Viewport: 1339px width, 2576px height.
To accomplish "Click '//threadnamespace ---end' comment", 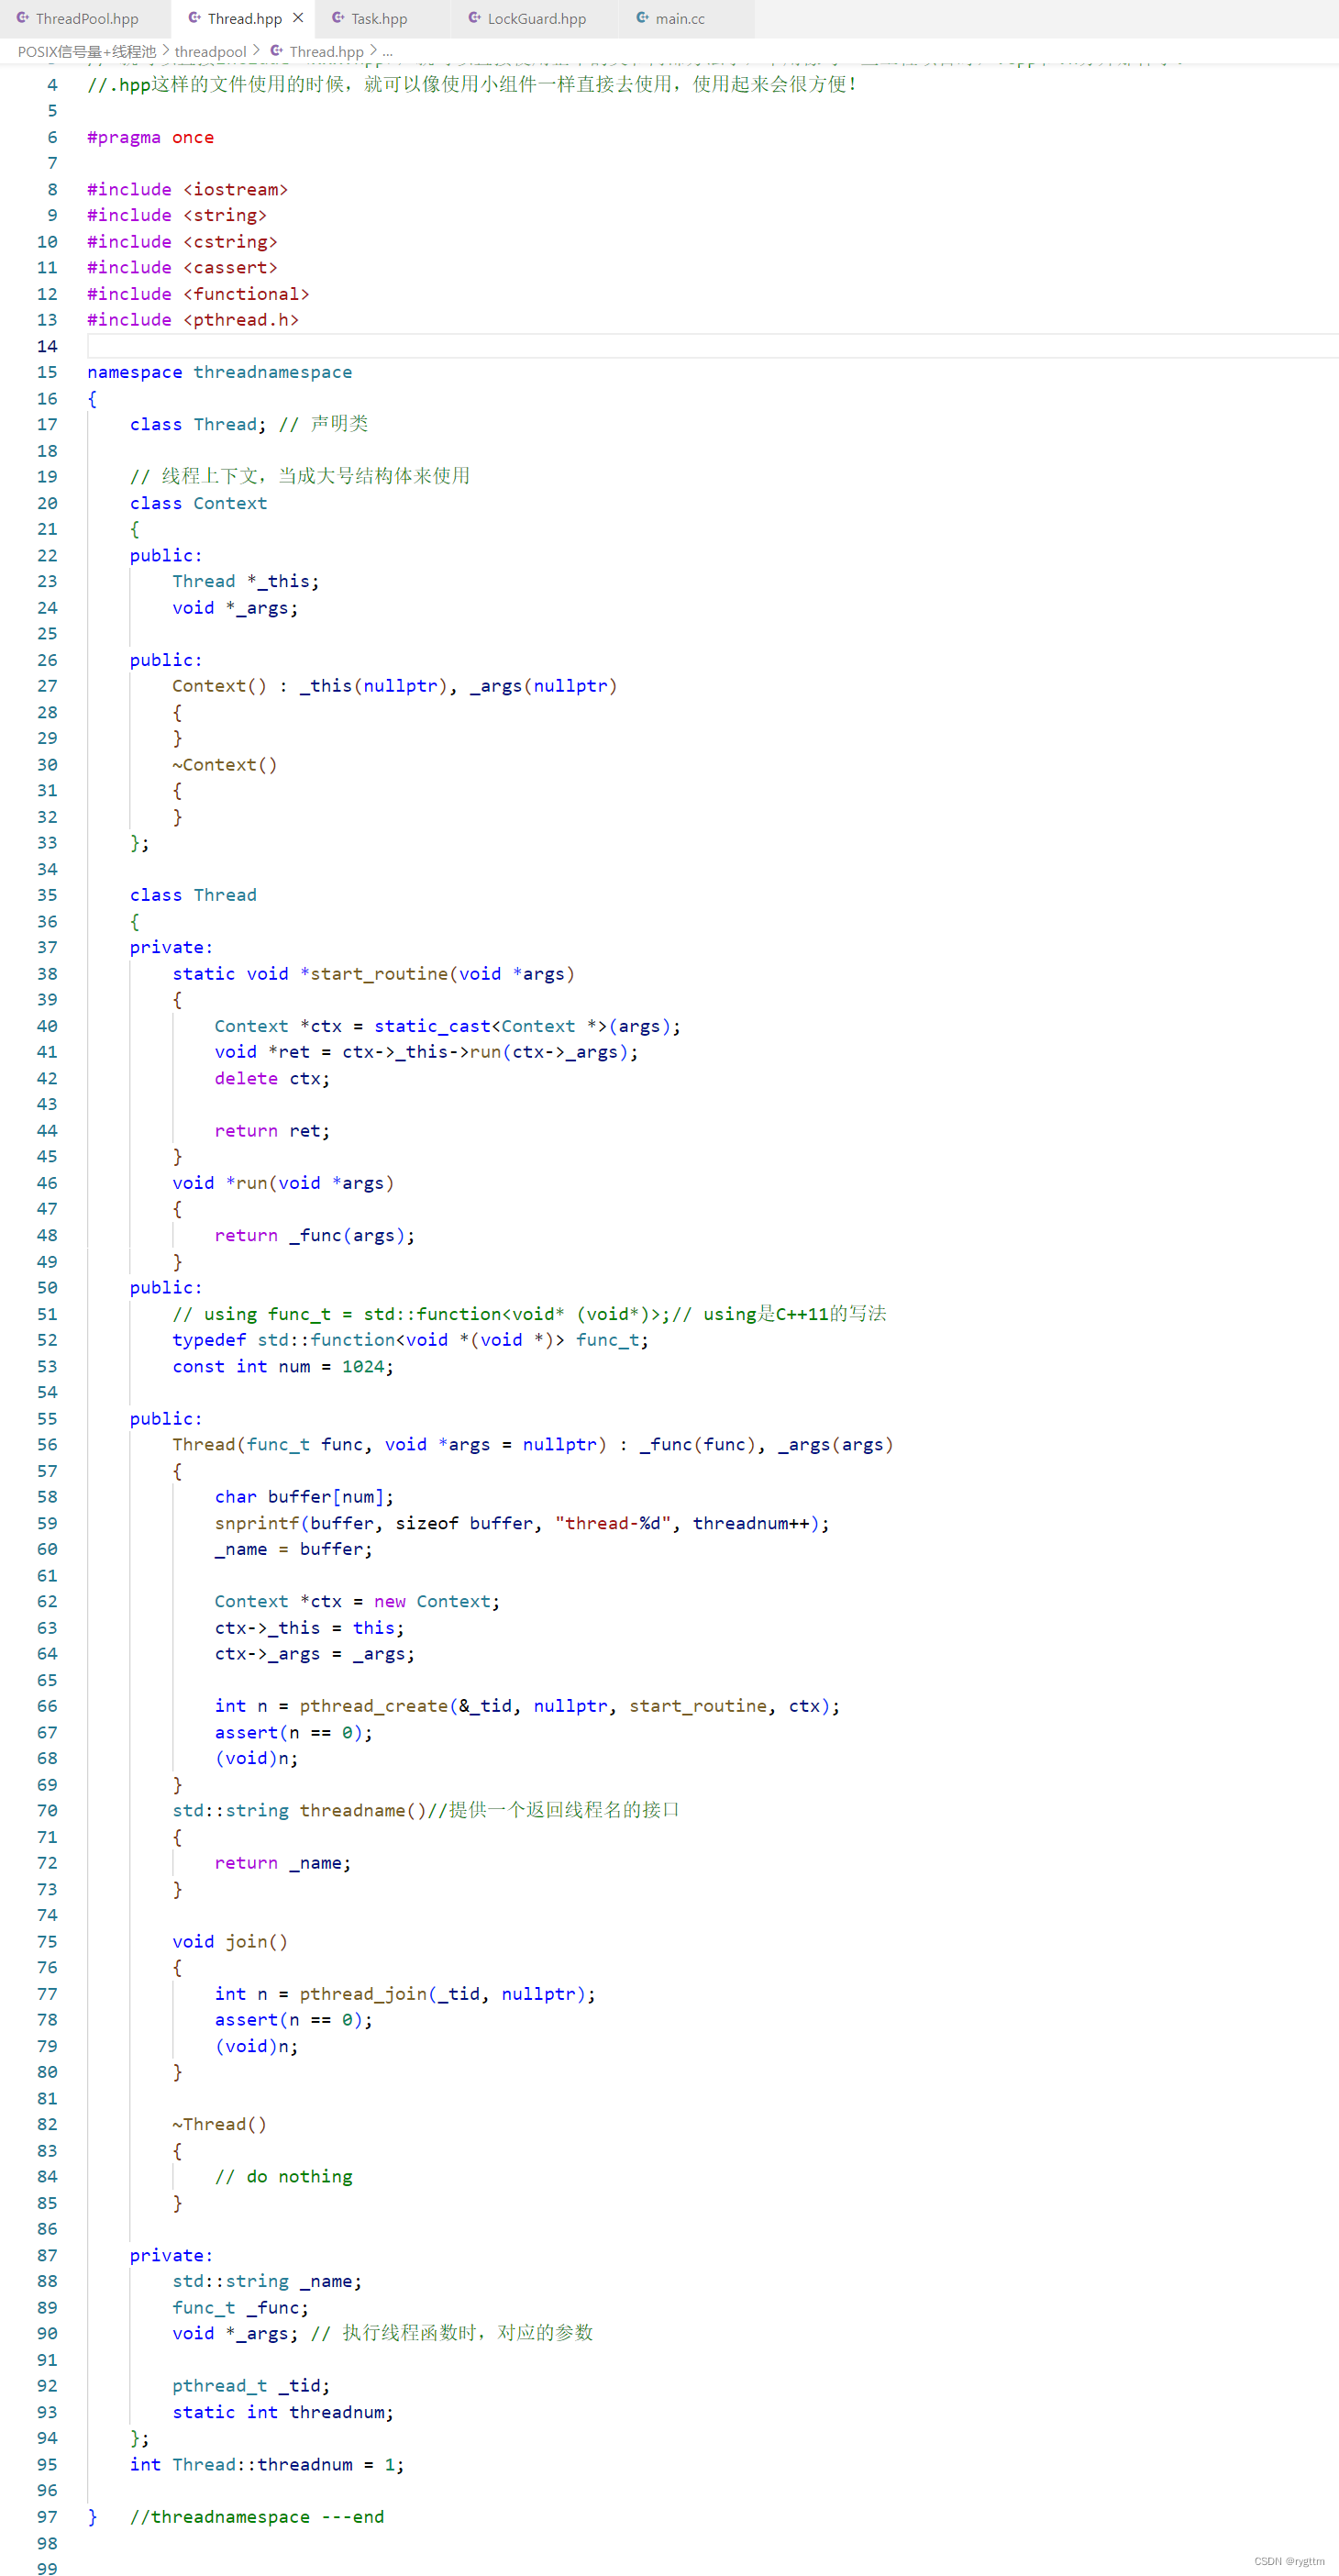I will click(x=256, y=2516).
